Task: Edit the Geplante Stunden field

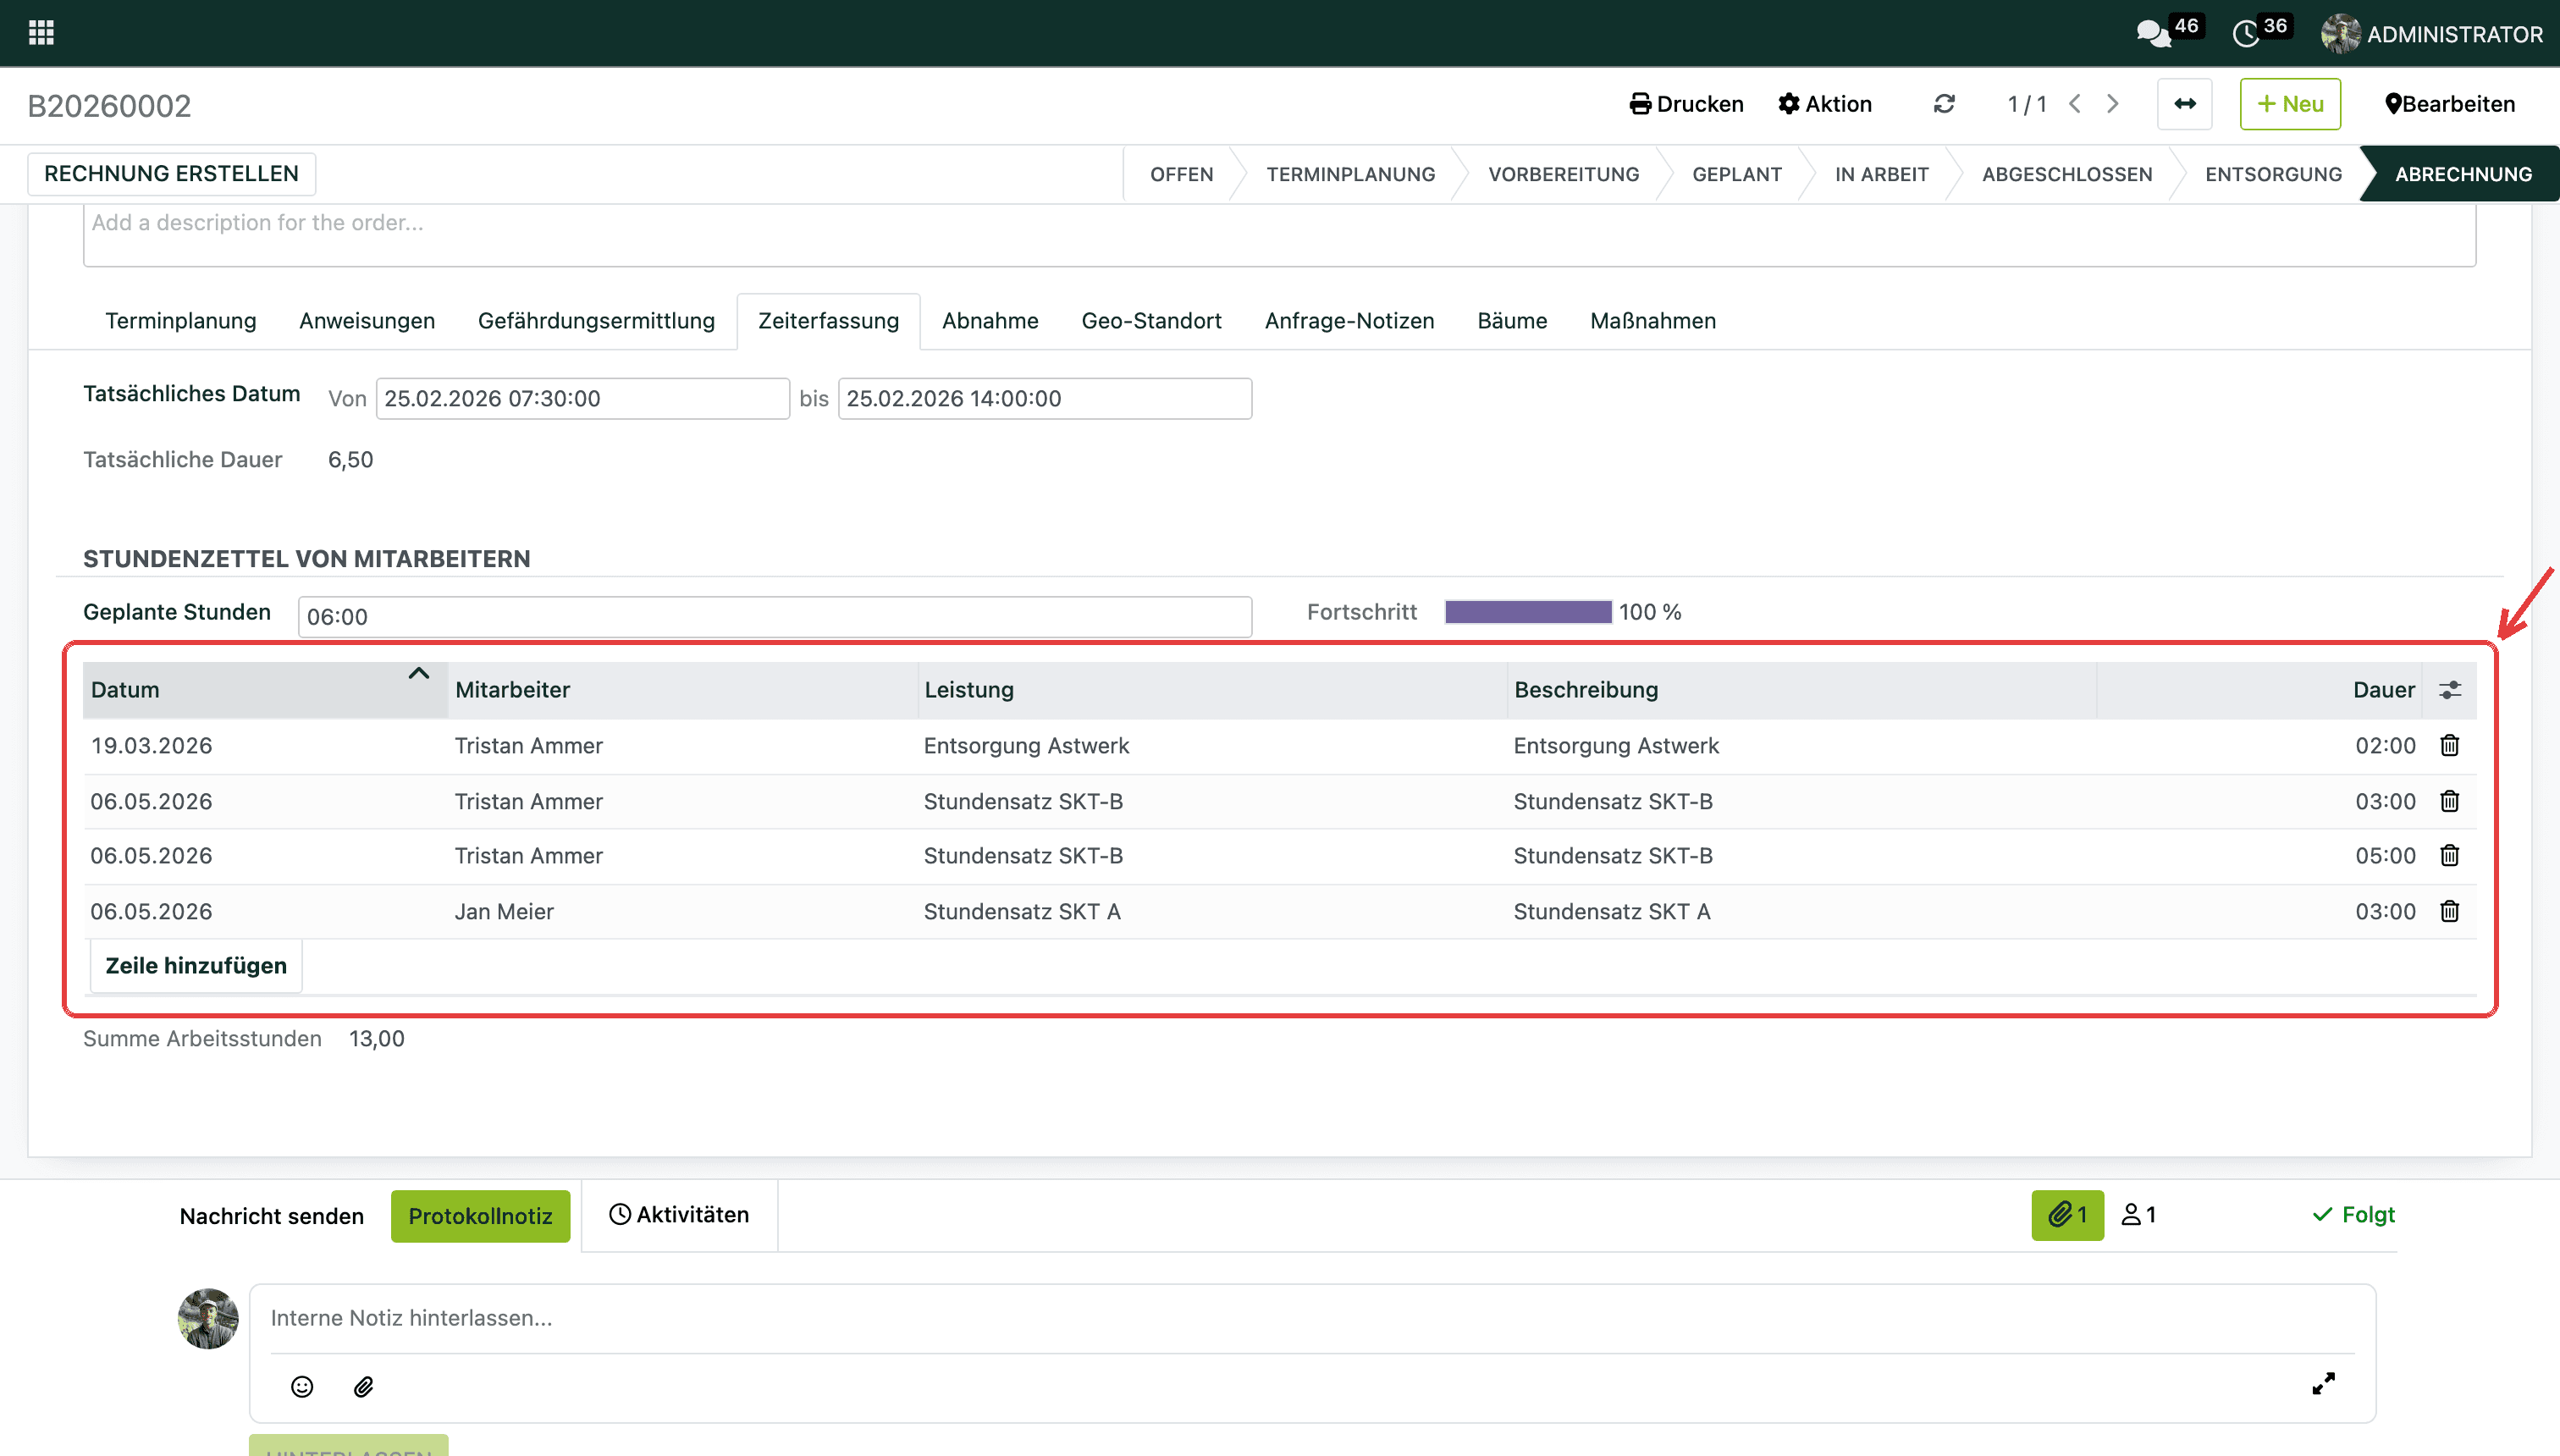Action: [x=775, y=617]
